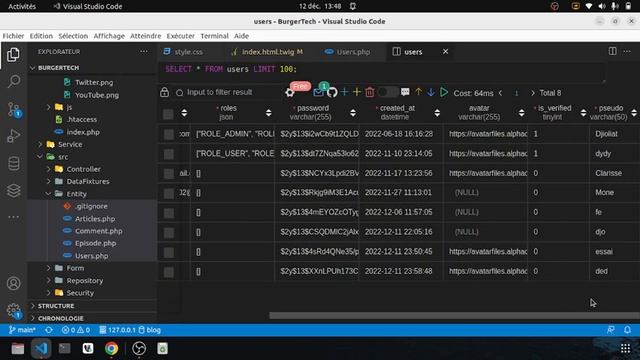Open result settings gear icon
The height and width of the screenshot is (360, 640).
click(290, 93)
